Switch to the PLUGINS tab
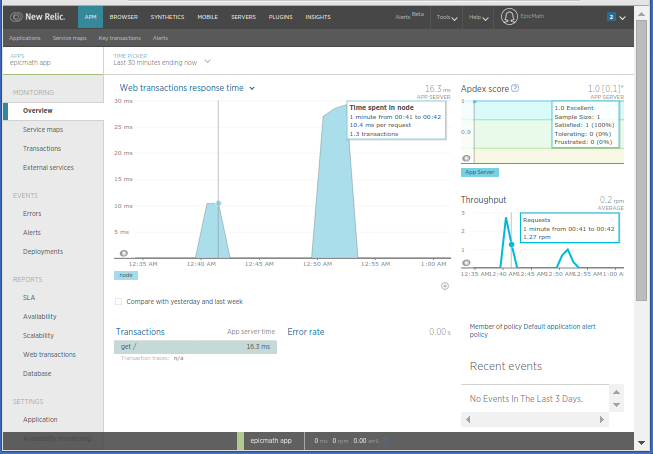Viewport: 653px width, 454px height. 281,17
